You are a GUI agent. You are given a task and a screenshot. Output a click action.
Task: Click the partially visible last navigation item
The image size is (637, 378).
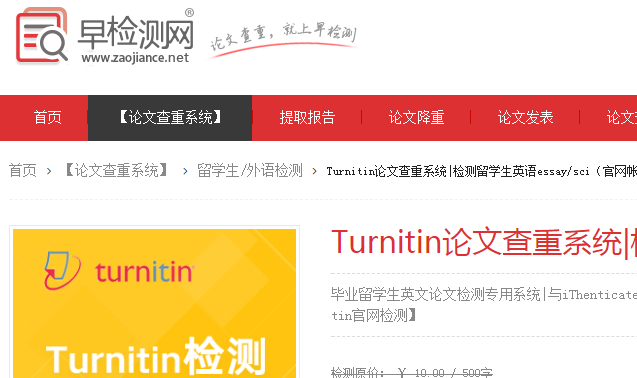[x=622, y=117]
